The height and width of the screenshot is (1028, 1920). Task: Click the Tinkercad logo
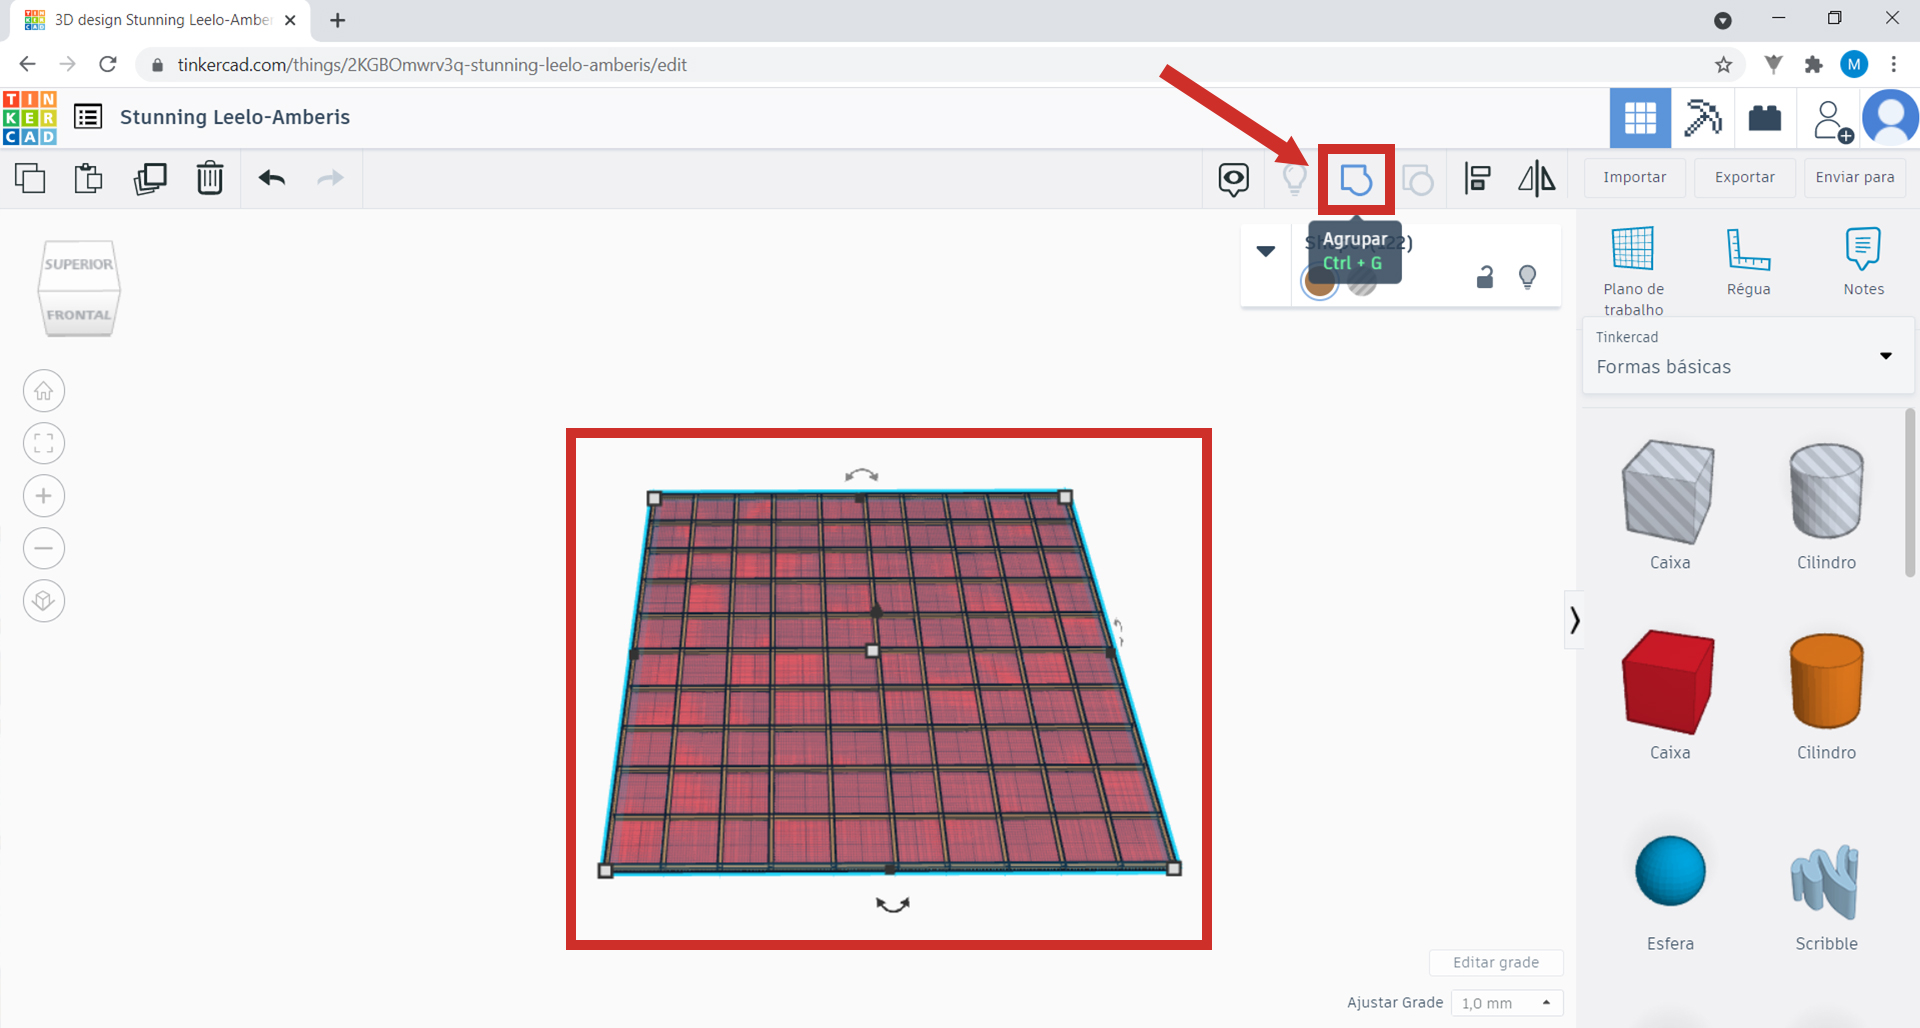click(x=30, y=118)
